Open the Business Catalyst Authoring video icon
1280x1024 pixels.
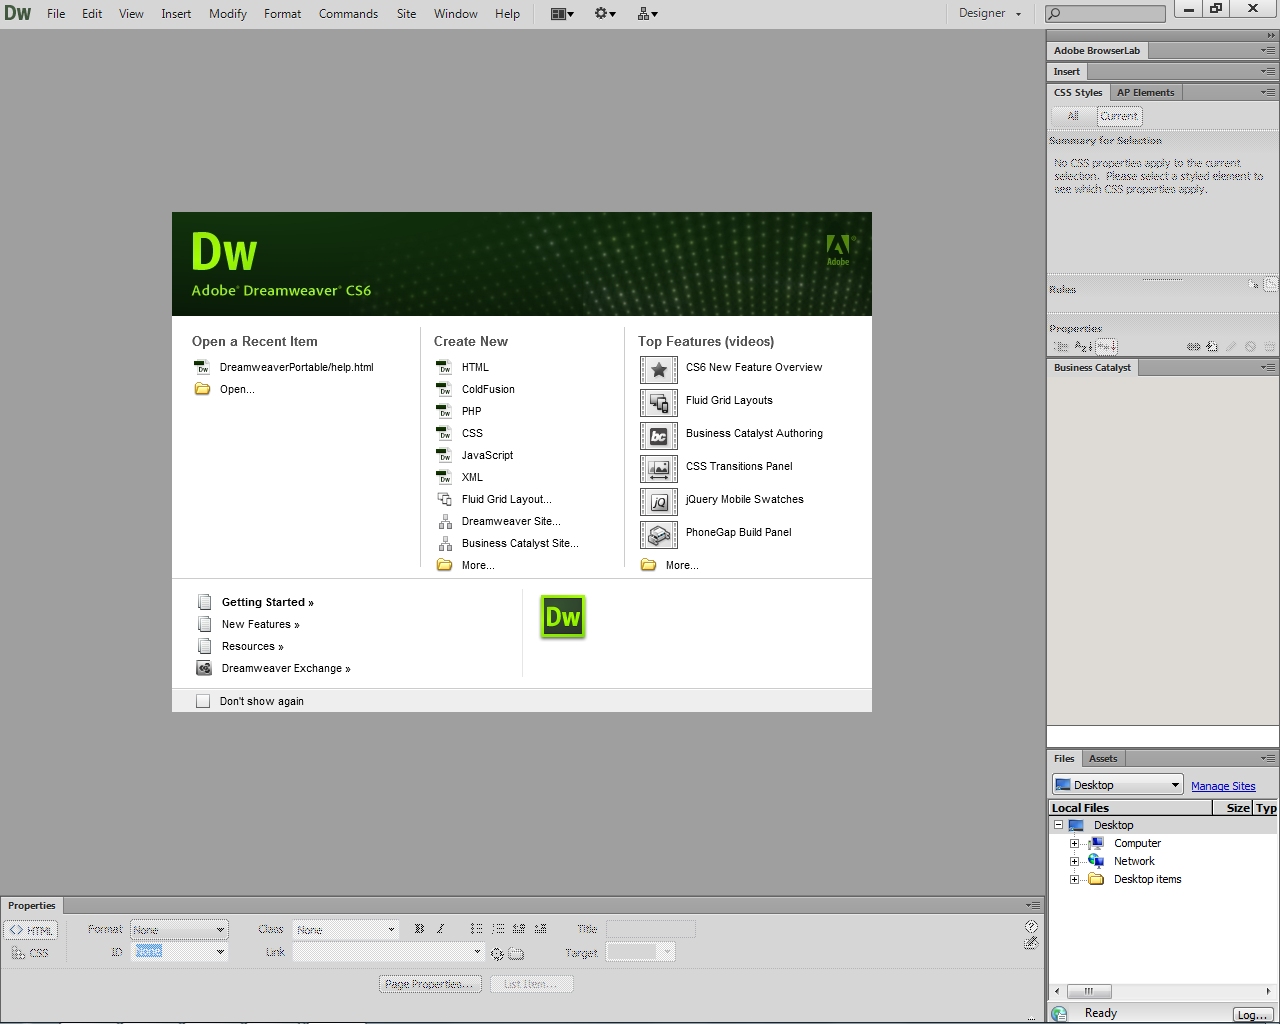(659, 436)
